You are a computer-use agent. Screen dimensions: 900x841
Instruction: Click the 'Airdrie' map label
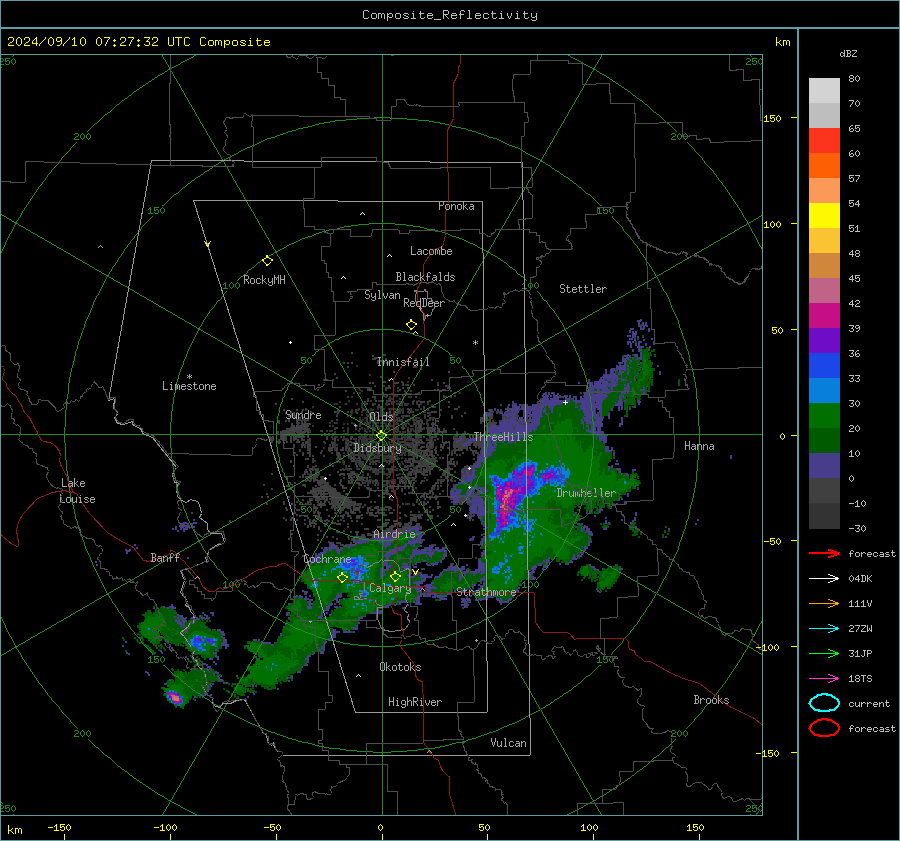coord(394,534)
